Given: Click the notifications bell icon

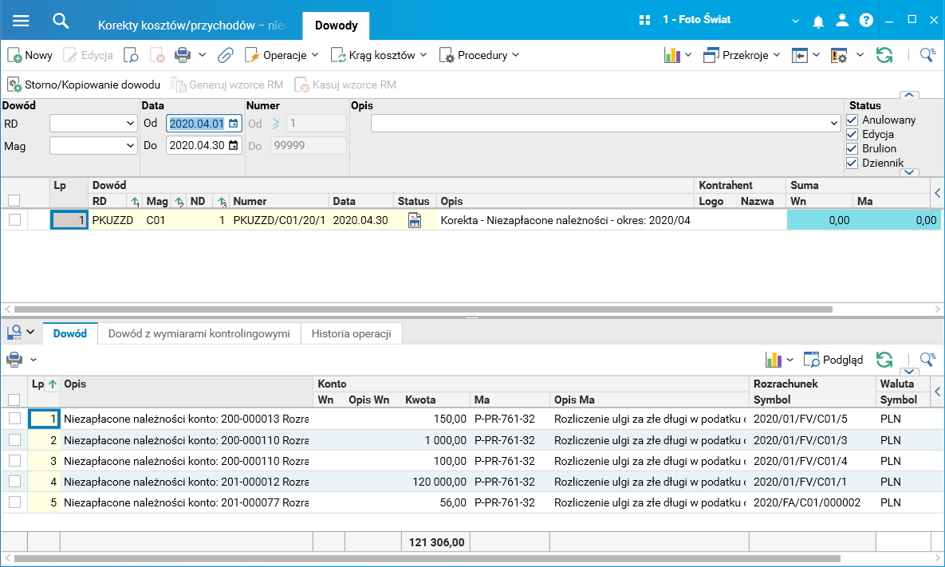Looking at the screenshot, I should (x=818, y=20).
